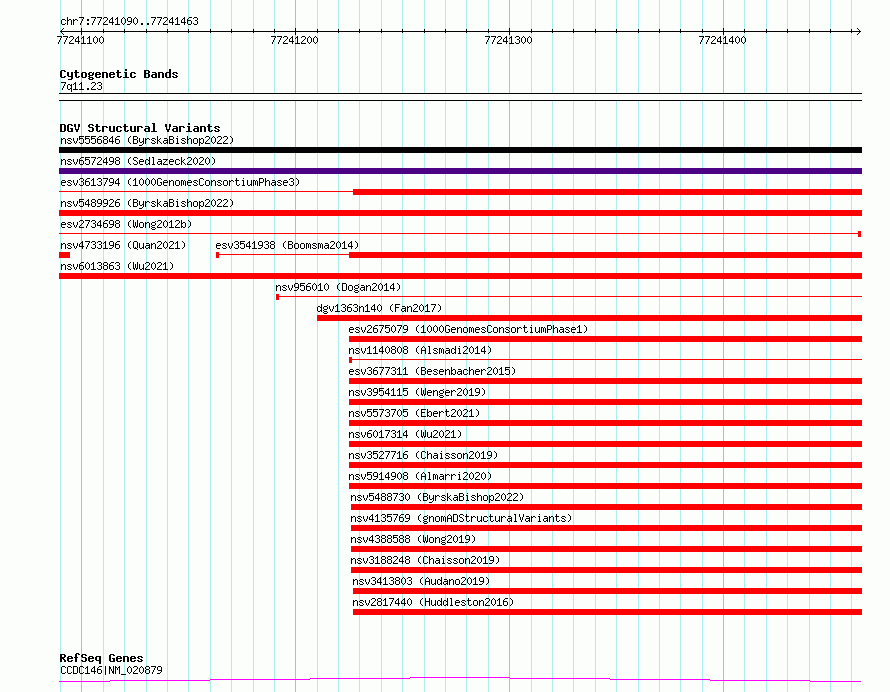The image size is (890, 692).
Task: Click the nsv5556846 black variant bar
Action: [460, 150]
